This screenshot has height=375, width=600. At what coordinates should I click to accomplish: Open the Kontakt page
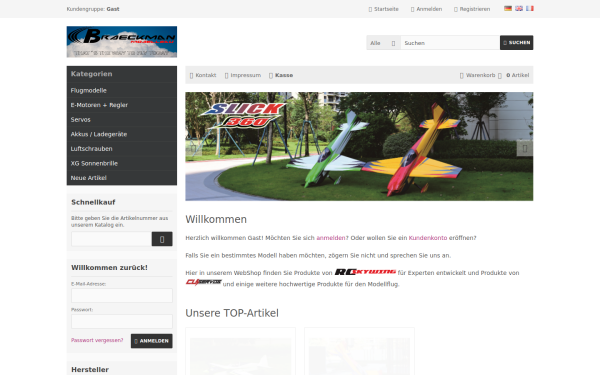pos(203,75)
